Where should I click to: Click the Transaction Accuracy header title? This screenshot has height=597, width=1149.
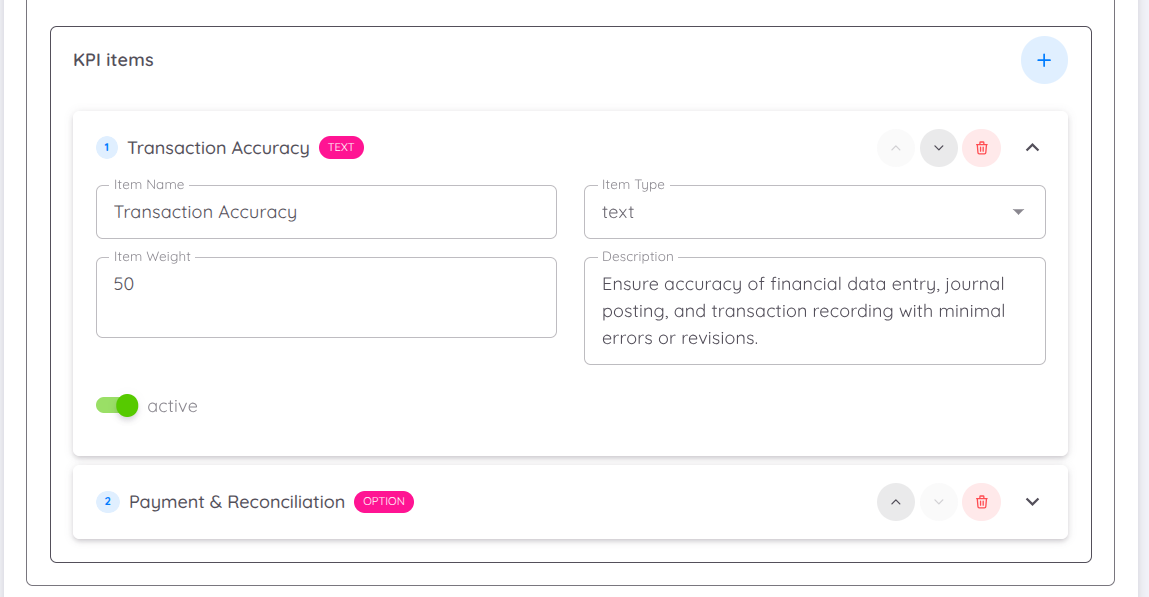tap(218, 148)
